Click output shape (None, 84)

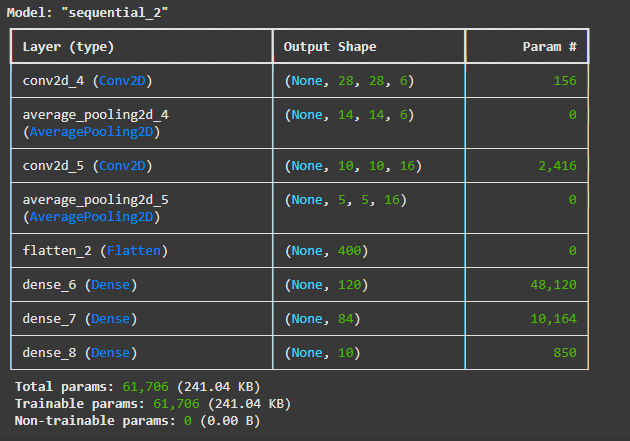pyautogui.click(x=322, y=319)
